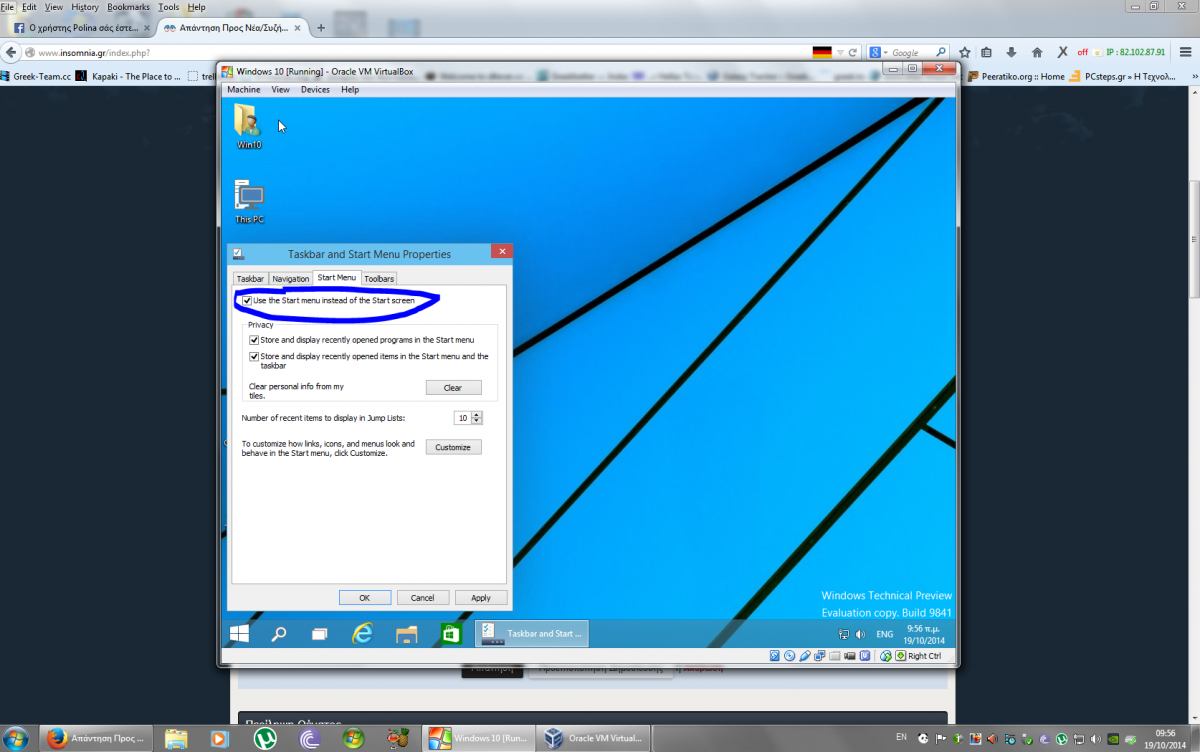1200x752 pixels.
Task: Open the VirtualBox View menu
Action: tap(281, 89)
